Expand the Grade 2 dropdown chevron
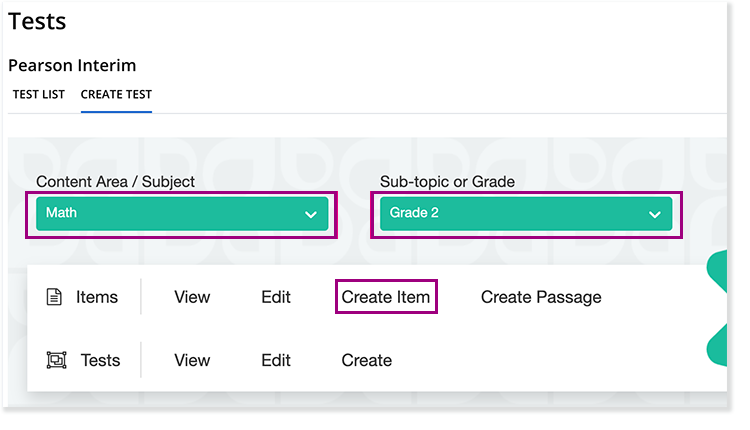 pyautogui.click(x=655, y=214)
